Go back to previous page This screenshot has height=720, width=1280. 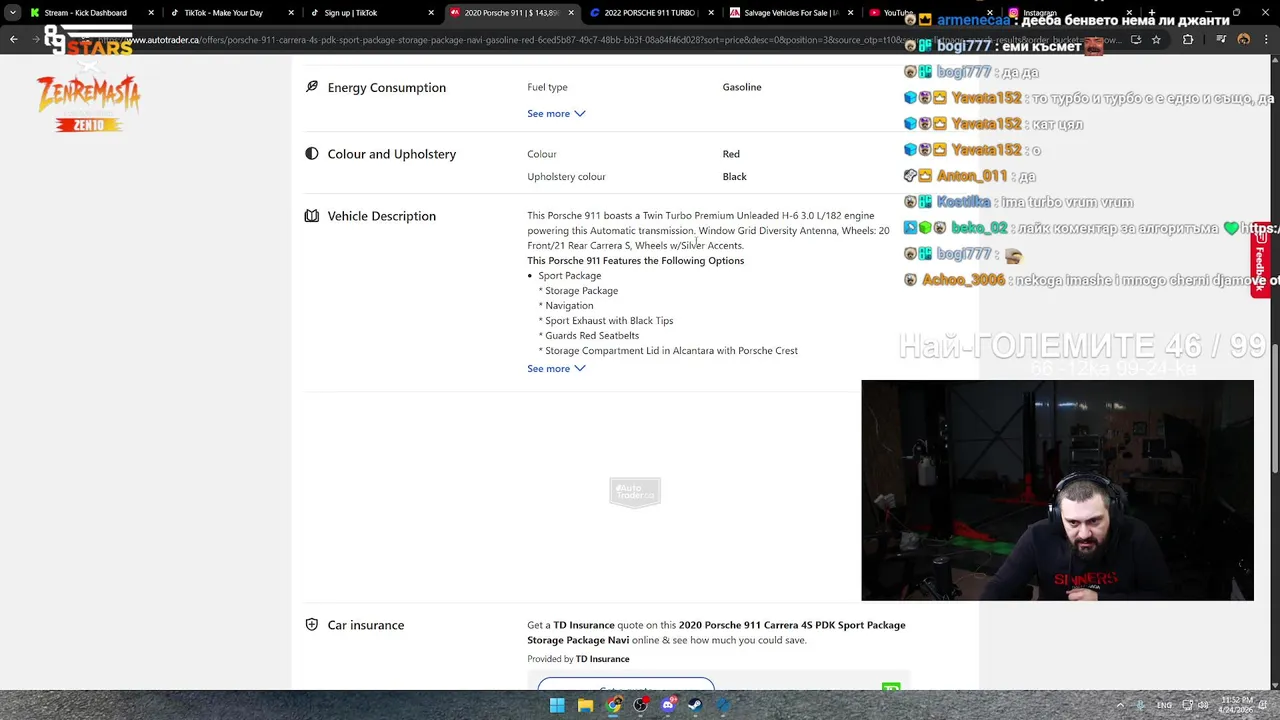14,40
